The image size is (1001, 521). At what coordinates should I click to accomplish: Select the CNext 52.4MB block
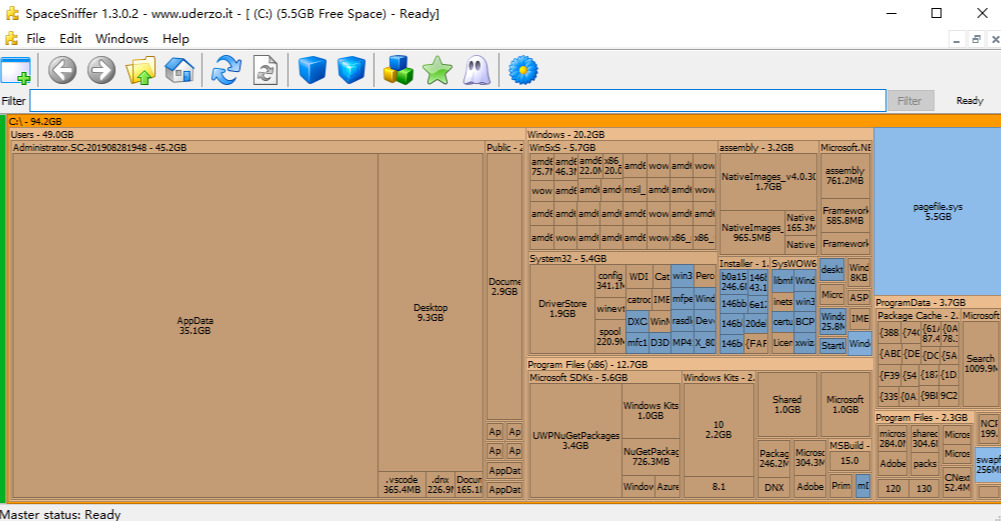pyautogui.click(x=957, y=483)
